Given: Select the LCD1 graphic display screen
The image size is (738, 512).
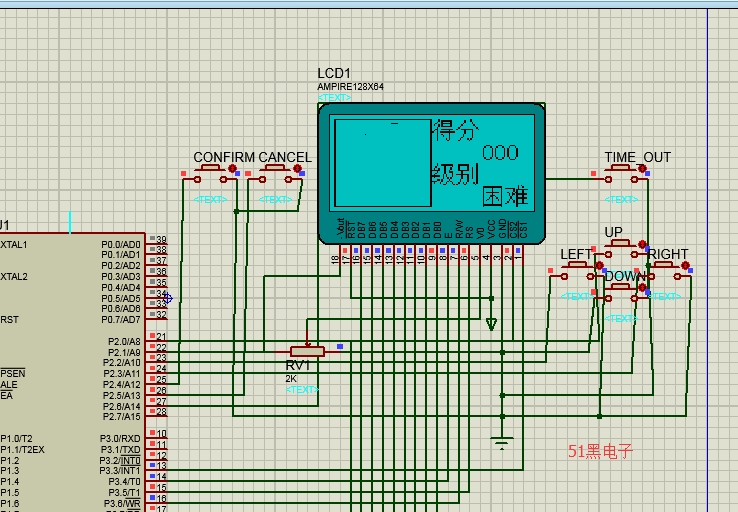Looking at the screenshot, I should (432, 161).
